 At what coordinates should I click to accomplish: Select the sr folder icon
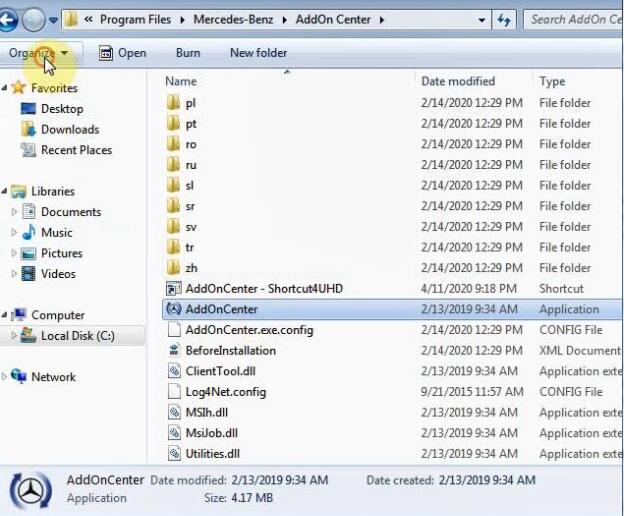pos(173,206)
